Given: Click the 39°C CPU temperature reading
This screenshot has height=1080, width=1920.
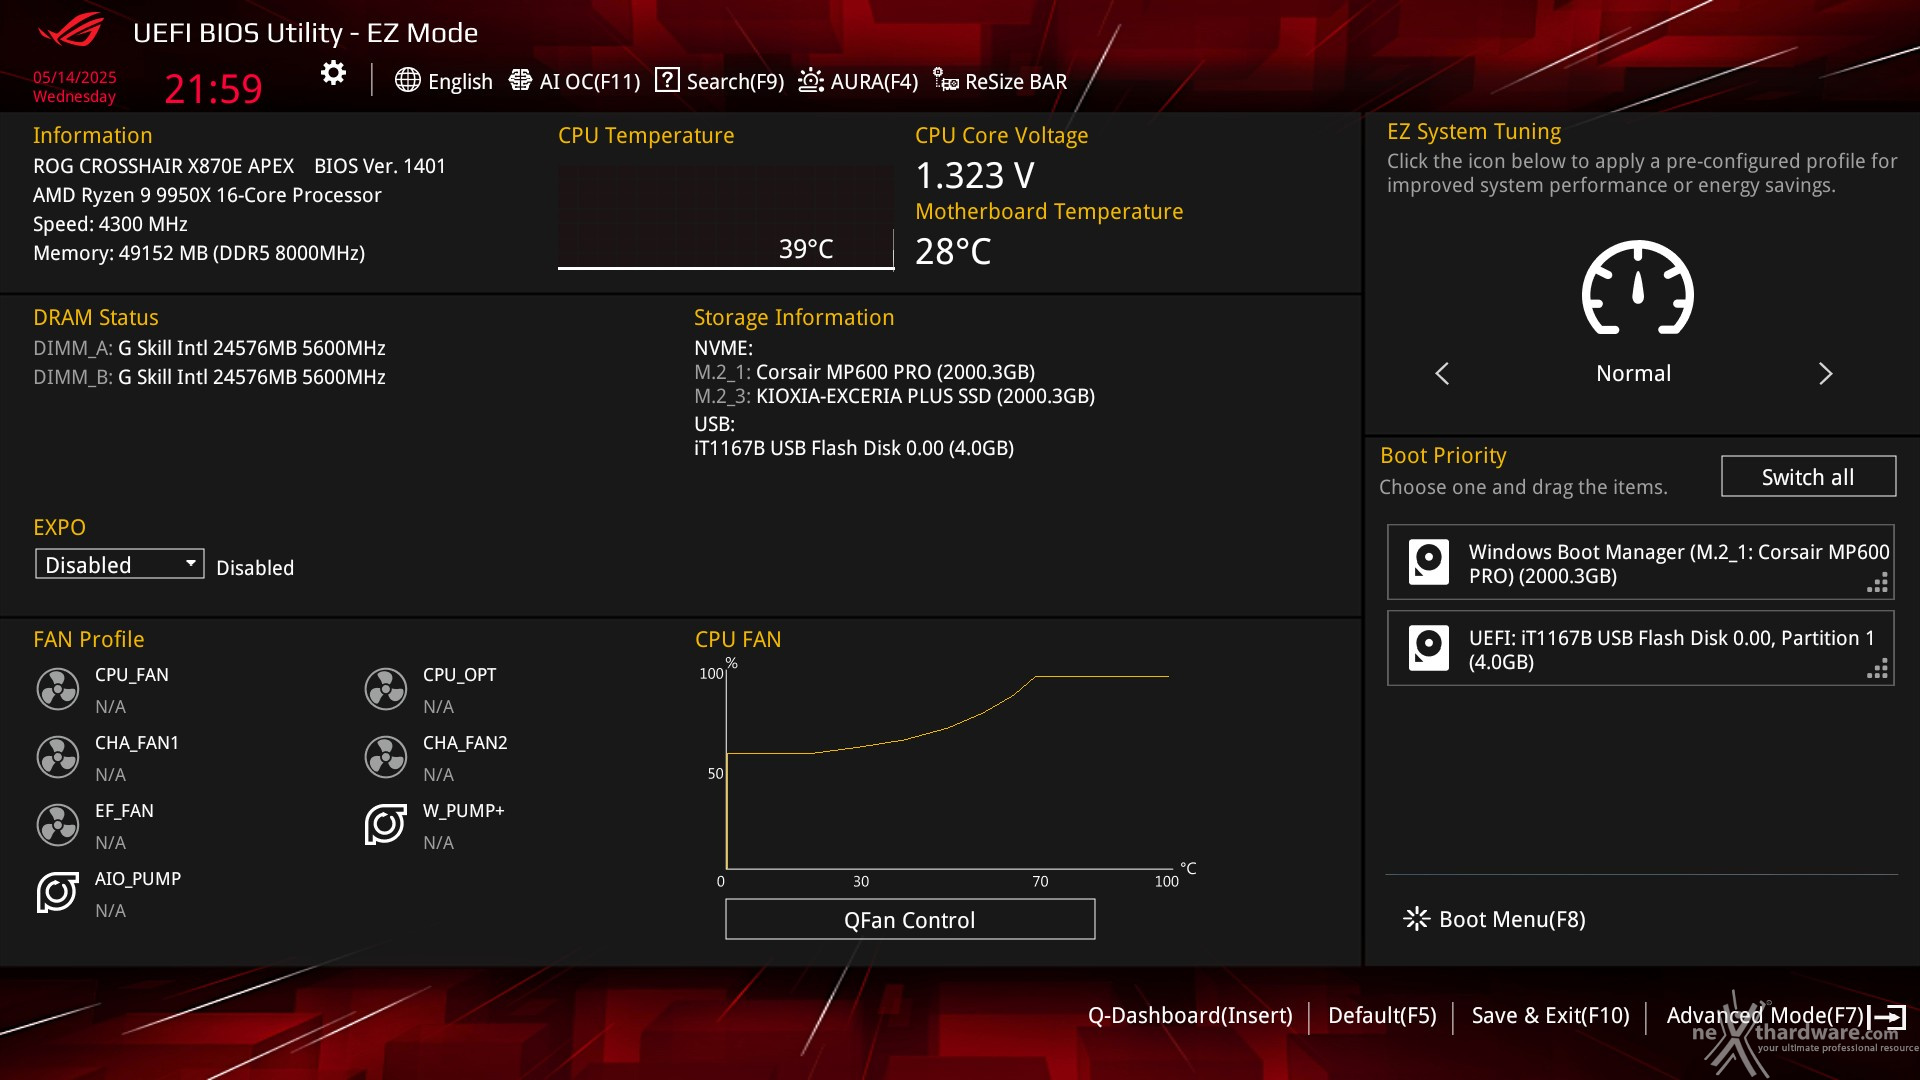Looking at the screenshot, I should click(x=806, y=249).
